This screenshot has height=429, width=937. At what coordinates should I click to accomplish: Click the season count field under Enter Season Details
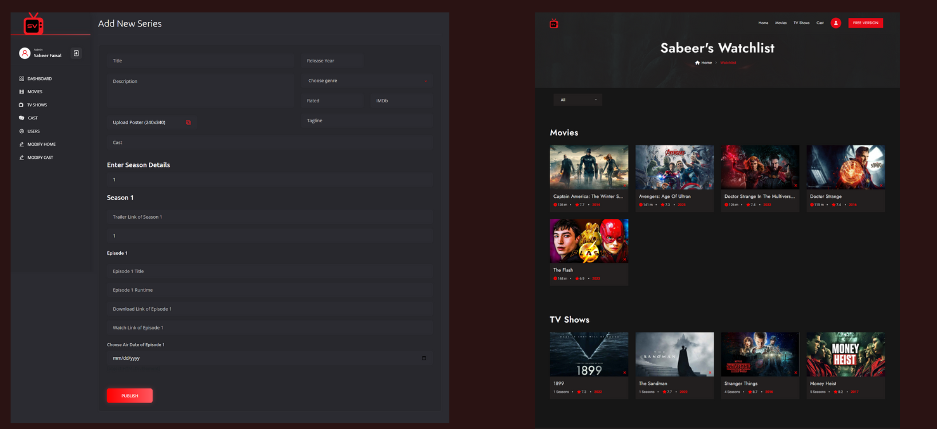tap(270, 180)
